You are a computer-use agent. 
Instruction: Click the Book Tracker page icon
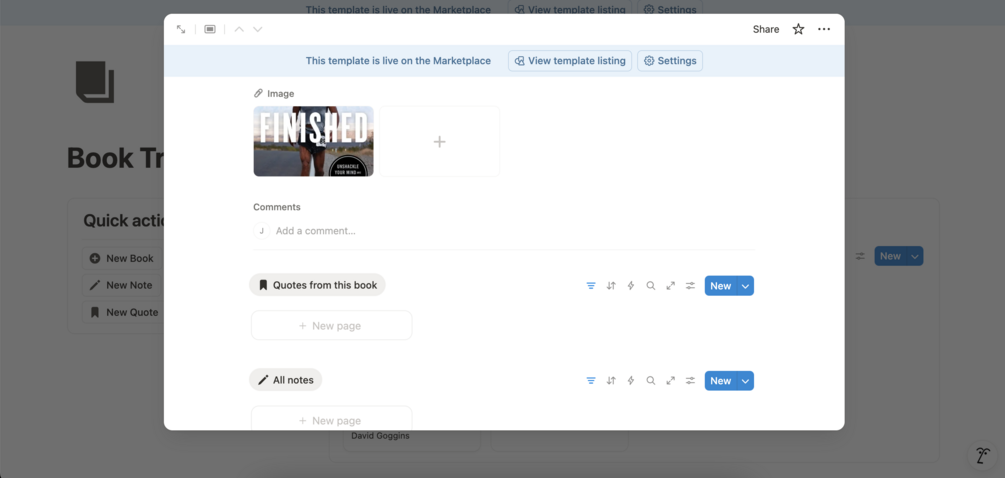click(x=95, y=82)
